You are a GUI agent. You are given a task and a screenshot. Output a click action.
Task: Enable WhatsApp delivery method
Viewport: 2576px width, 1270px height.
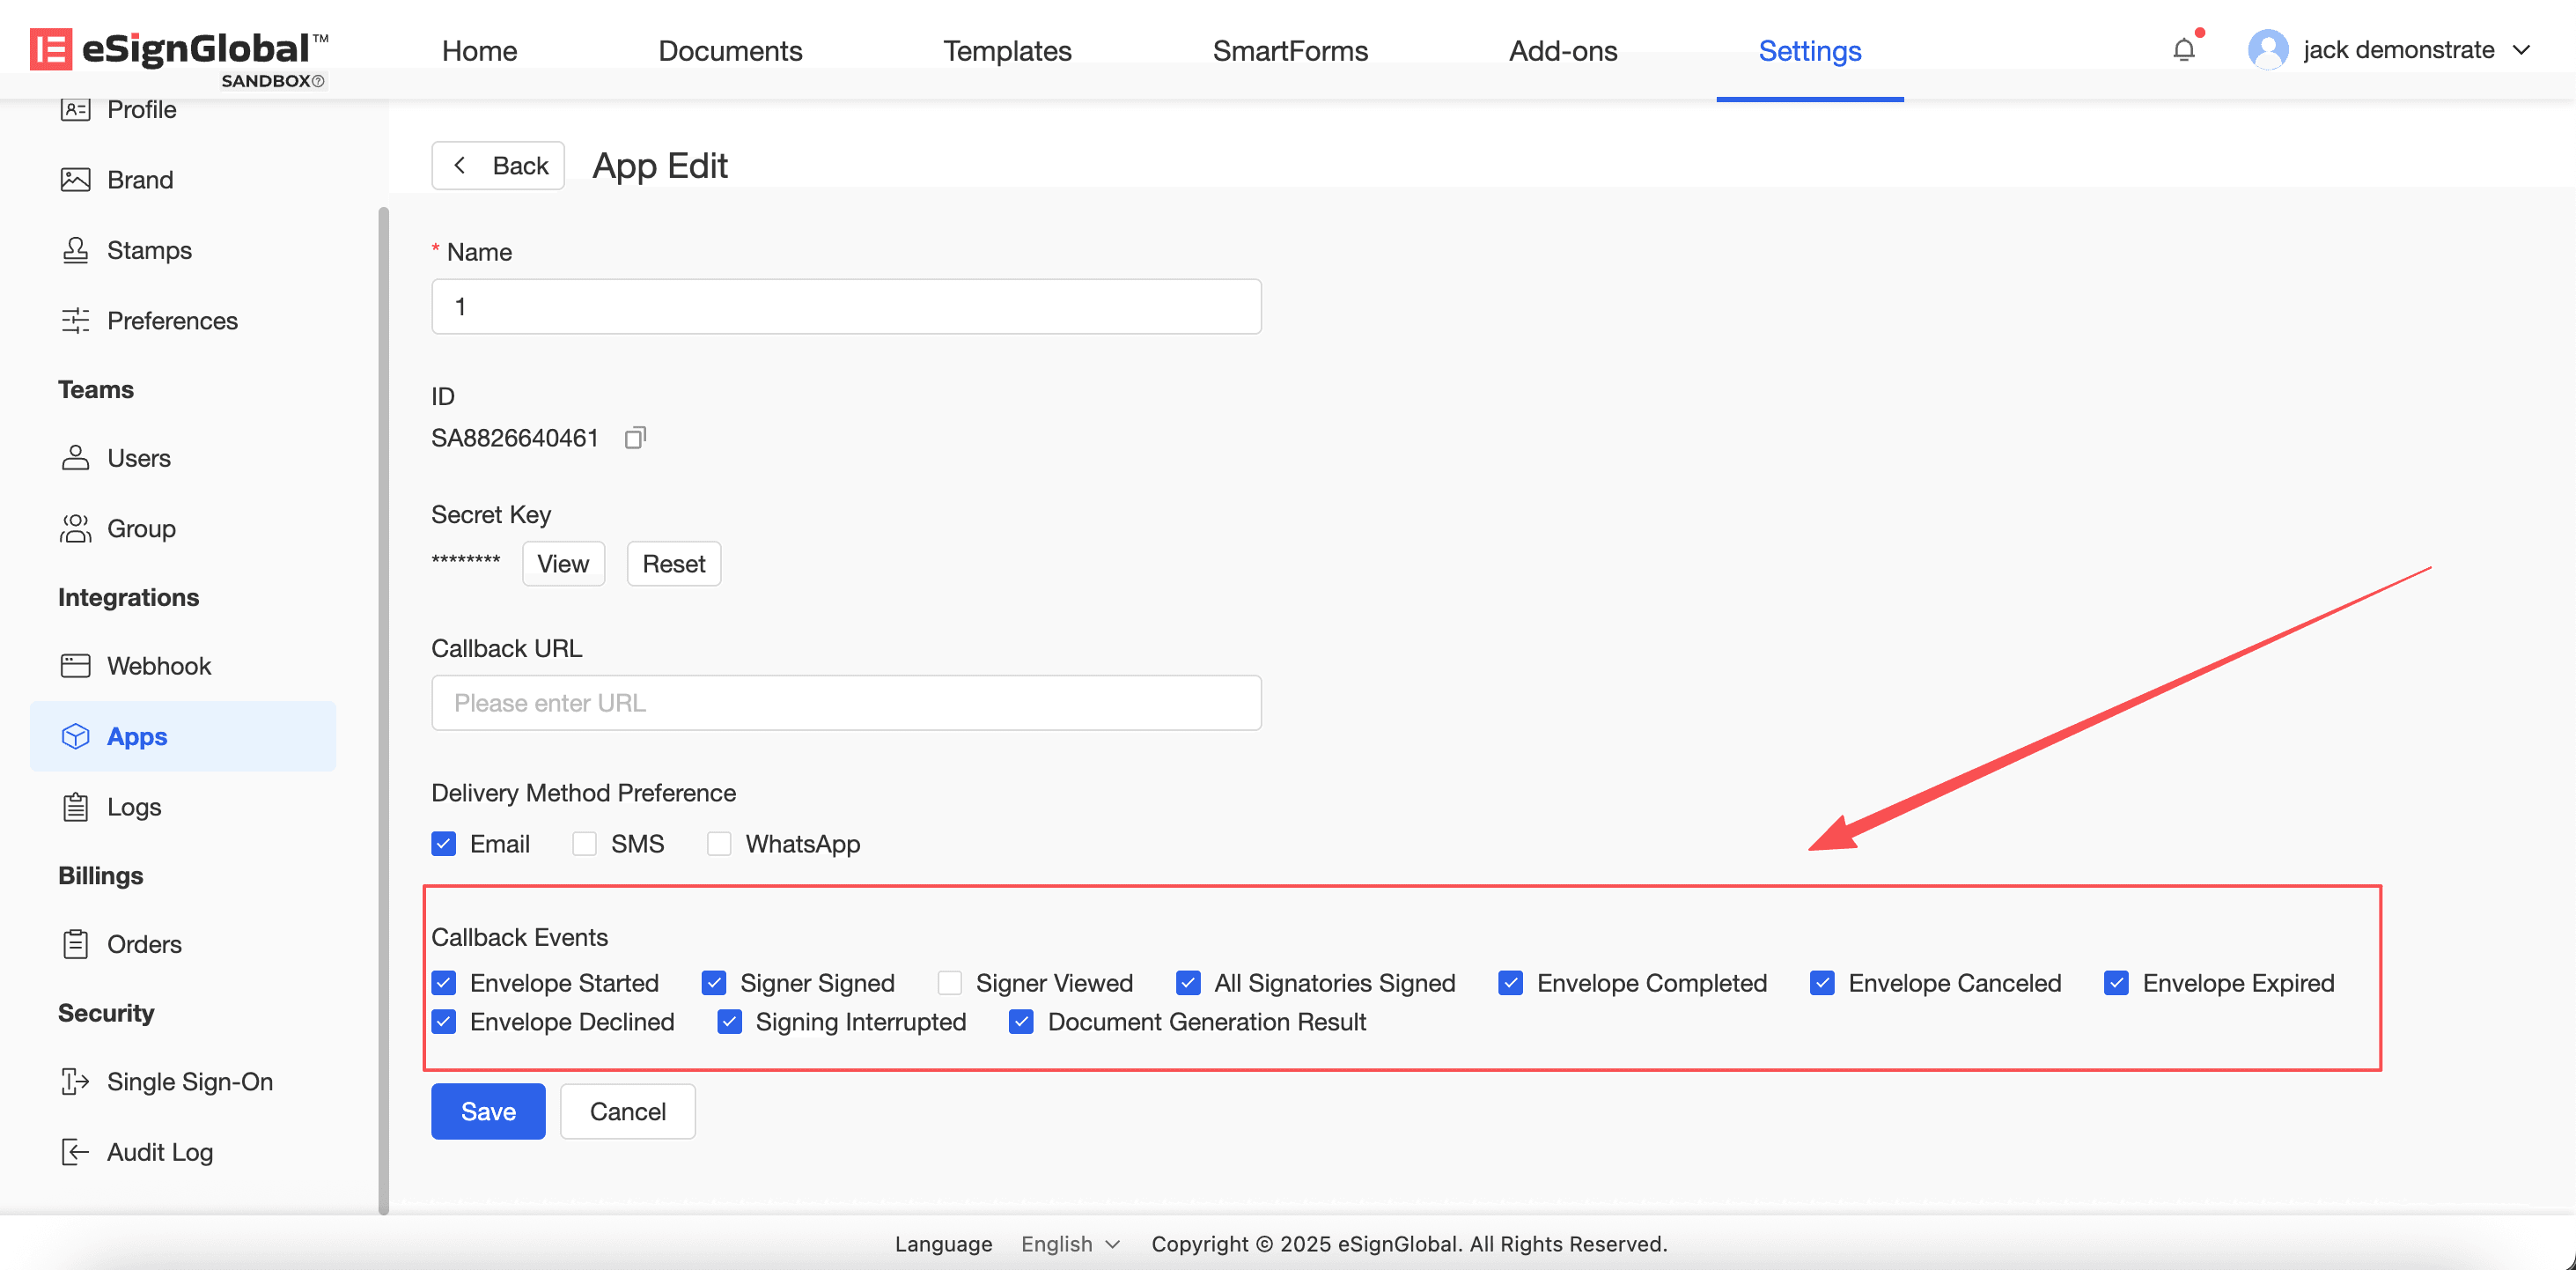pyautogui.click(x=718, y=844)
